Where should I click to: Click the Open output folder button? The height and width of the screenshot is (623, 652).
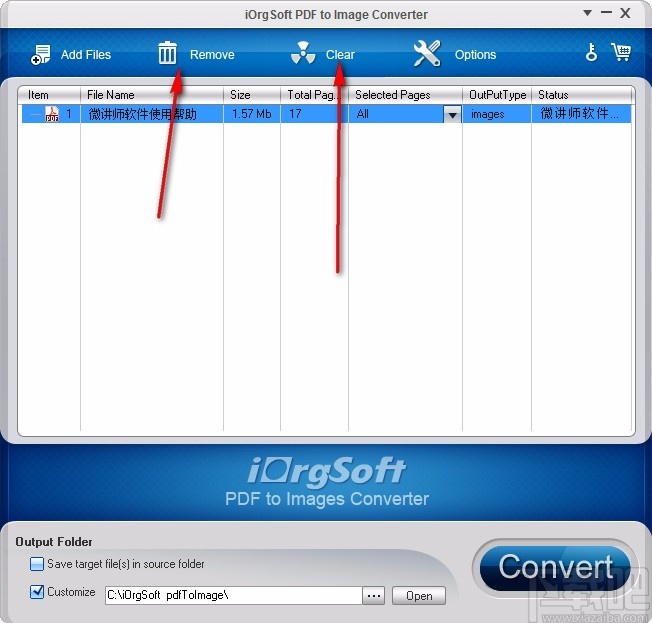pyautogui.click(x=419, y=596)
